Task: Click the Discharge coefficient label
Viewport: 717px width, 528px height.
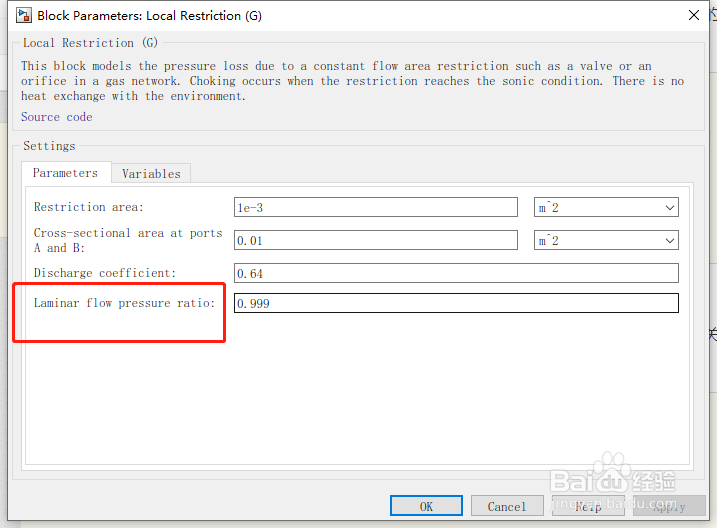Action: click(105, 273)
